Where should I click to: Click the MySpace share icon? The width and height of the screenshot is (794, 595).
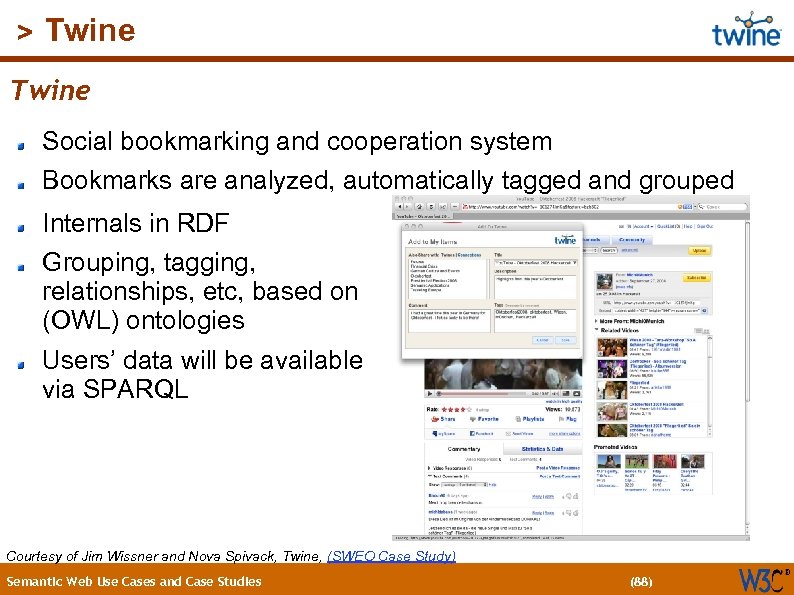[435, 433]
